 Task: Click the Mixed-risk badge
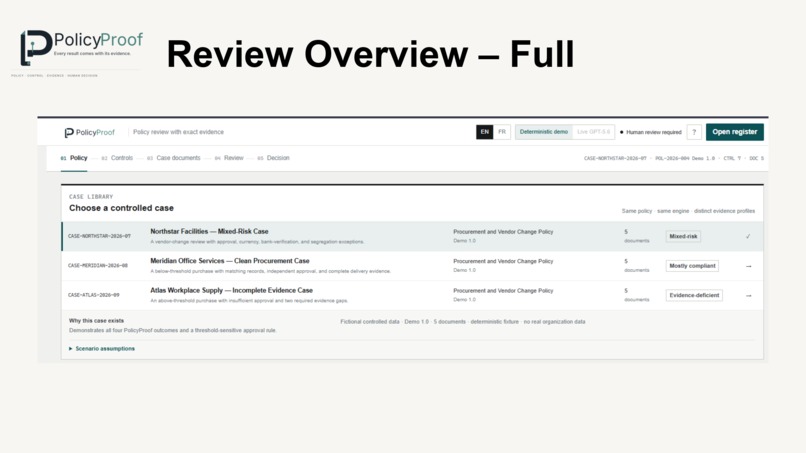tap(683, 237)
